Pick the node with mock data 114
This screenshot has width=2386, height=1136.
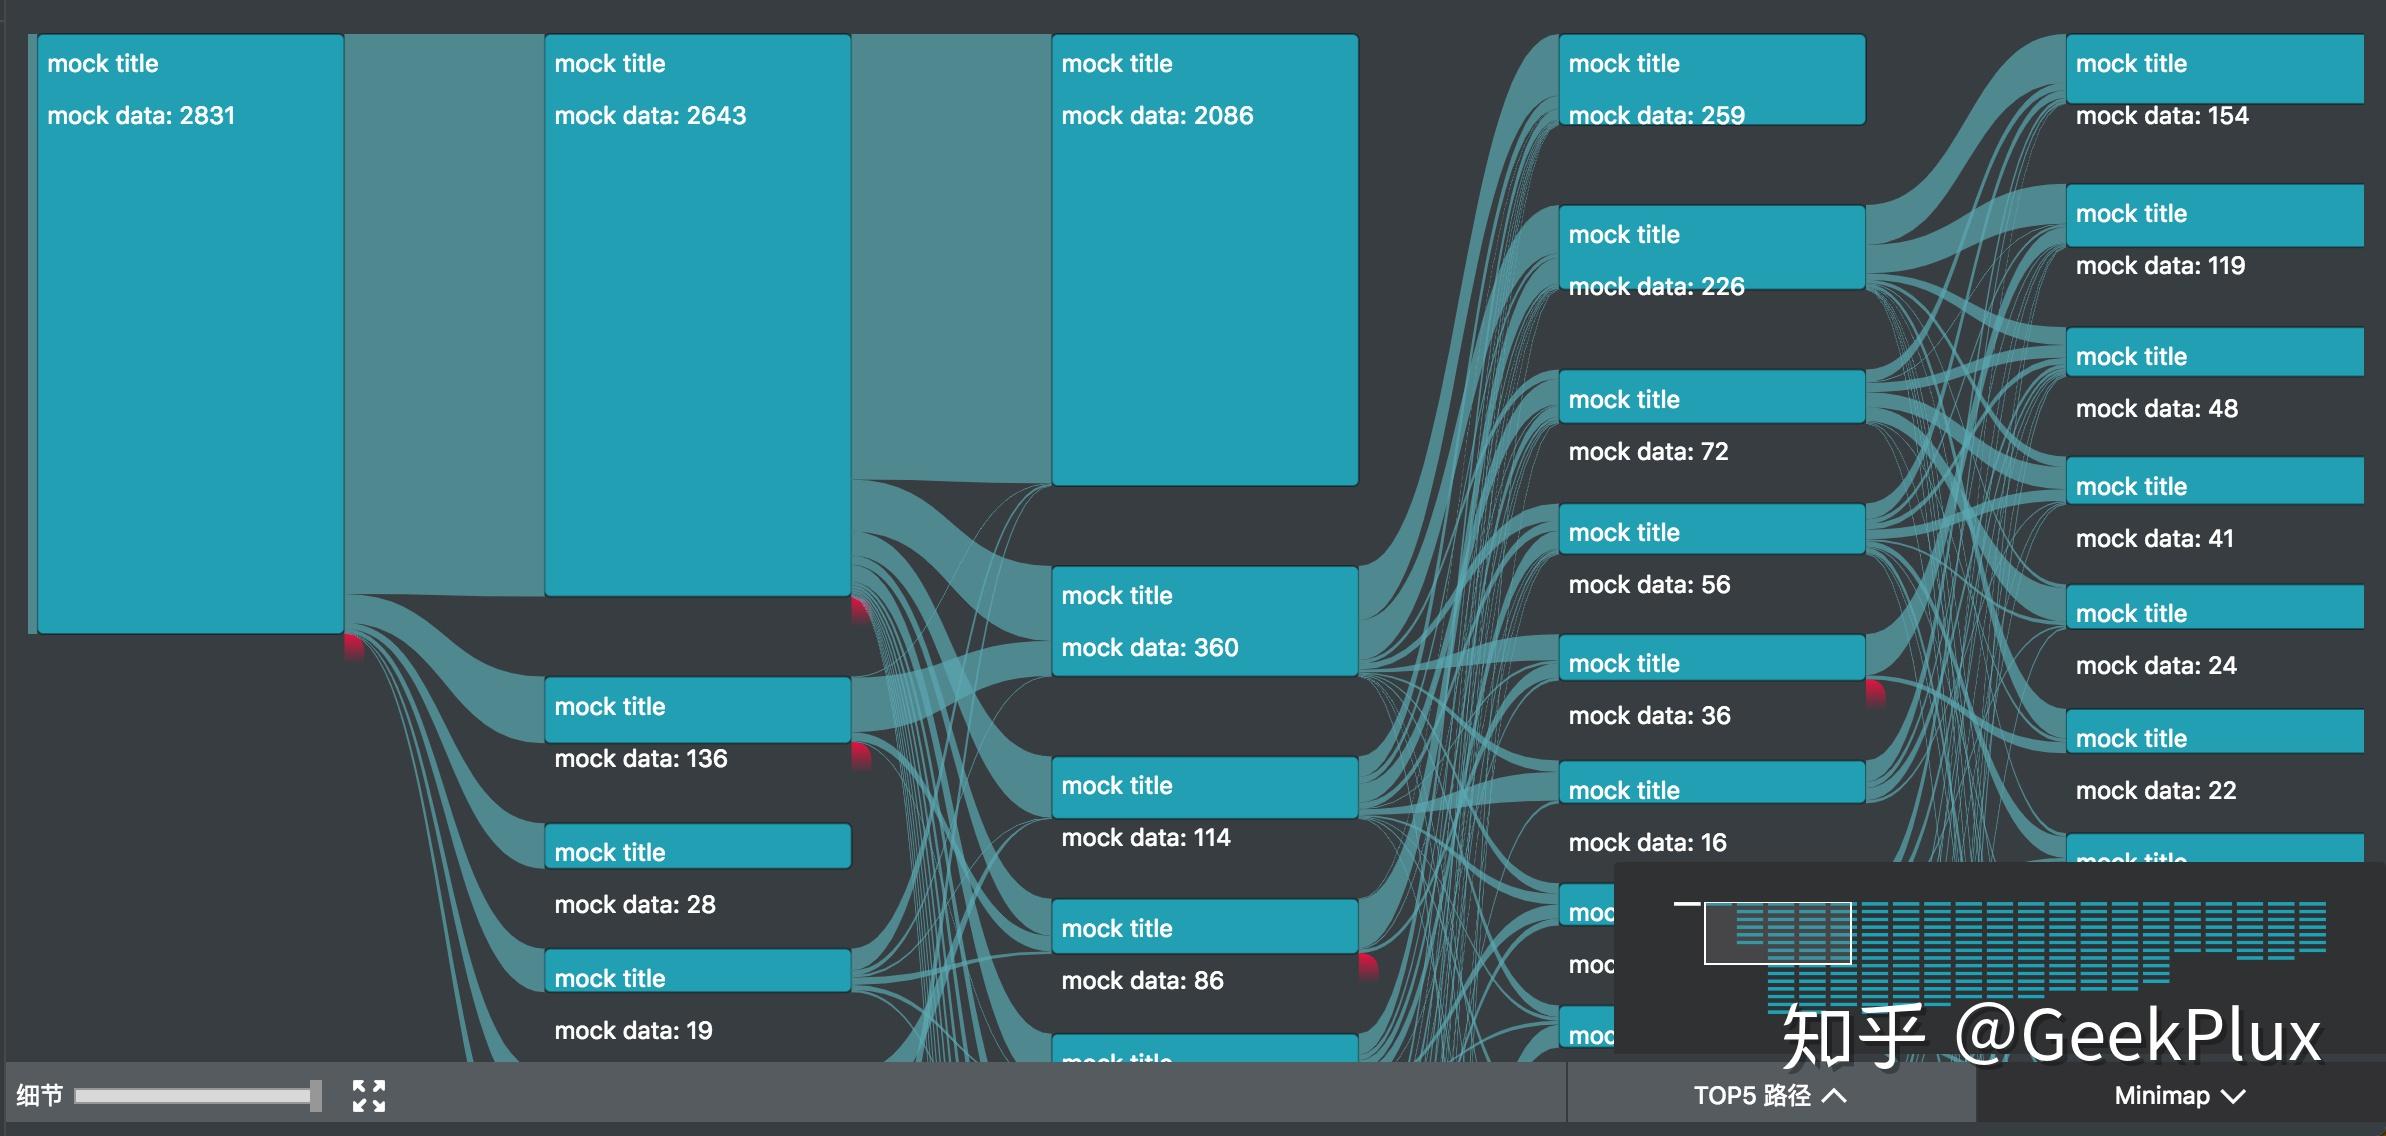pos(1204,787)
